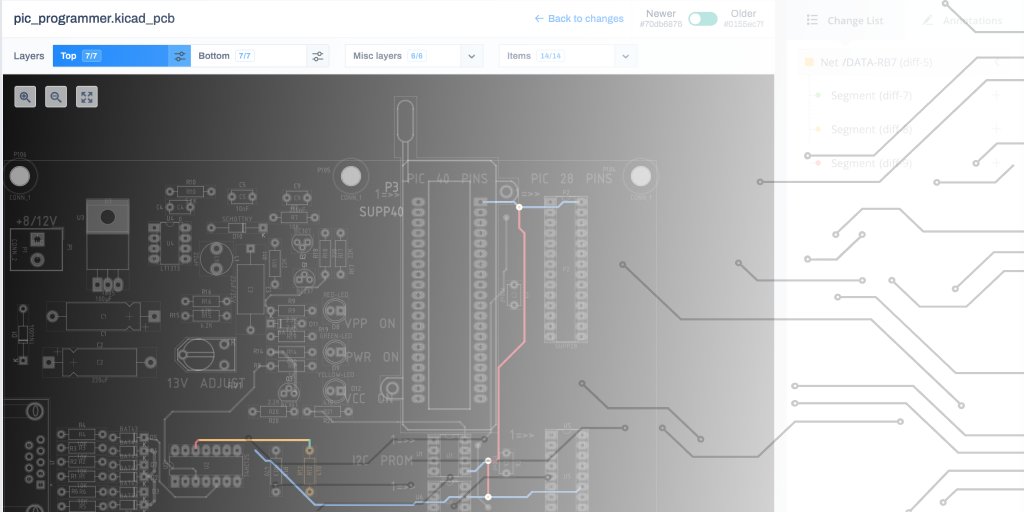Switch to the Annotations tab
The image size is (1024, 512).
click(962, 20)
